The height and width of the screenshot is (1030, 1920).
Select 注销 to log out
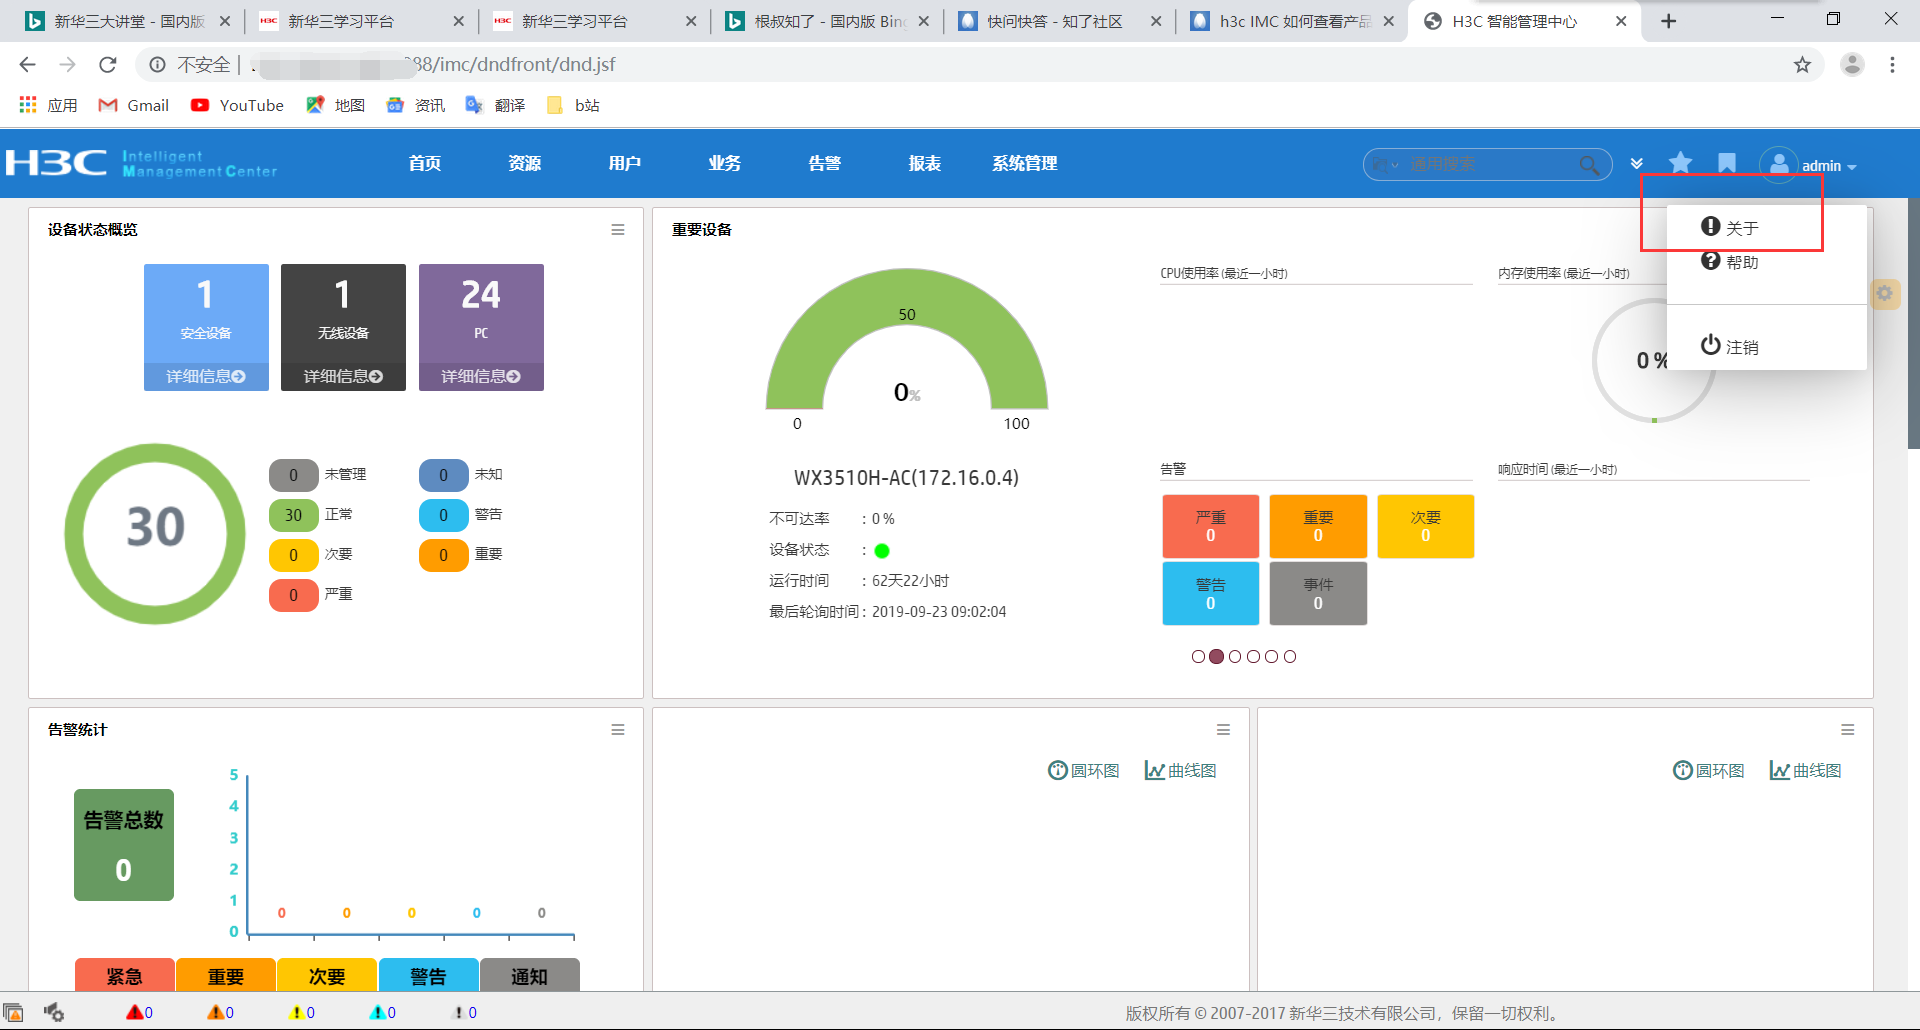(1730, 346)
